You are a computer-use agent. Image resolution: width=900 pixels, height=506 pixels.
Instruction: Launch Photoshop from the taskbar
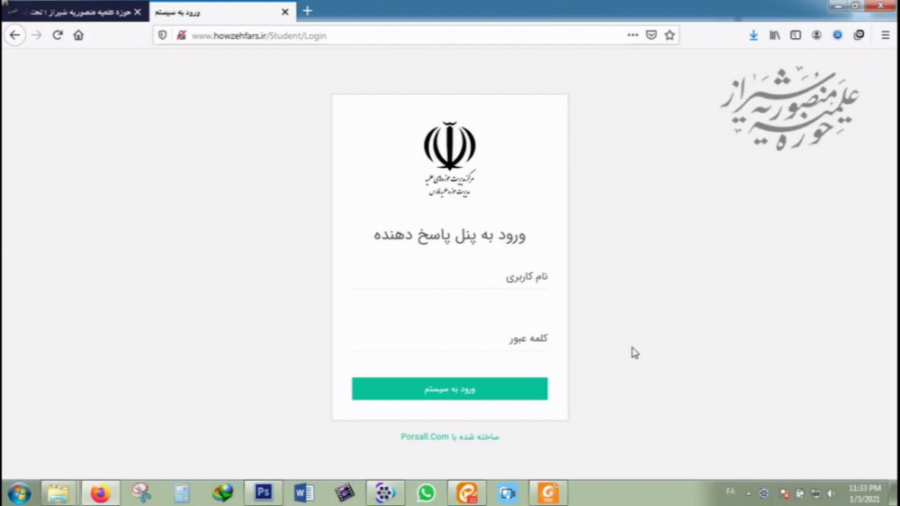click(263, 493)
